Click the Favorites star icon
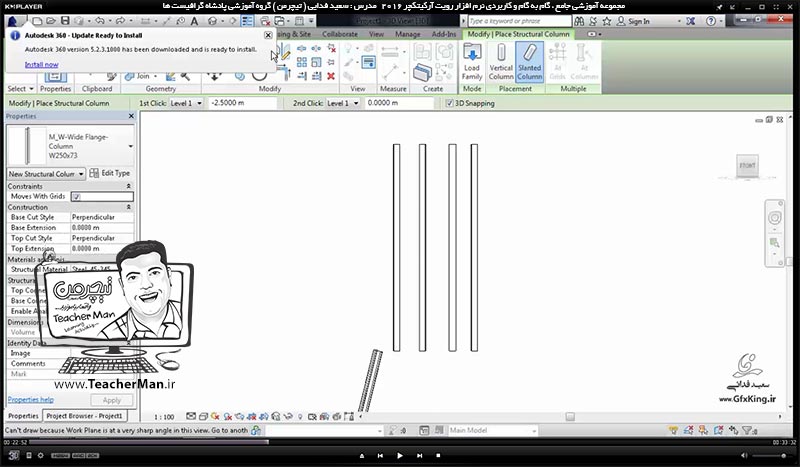The image size is (800, 467). coord(607,21)
